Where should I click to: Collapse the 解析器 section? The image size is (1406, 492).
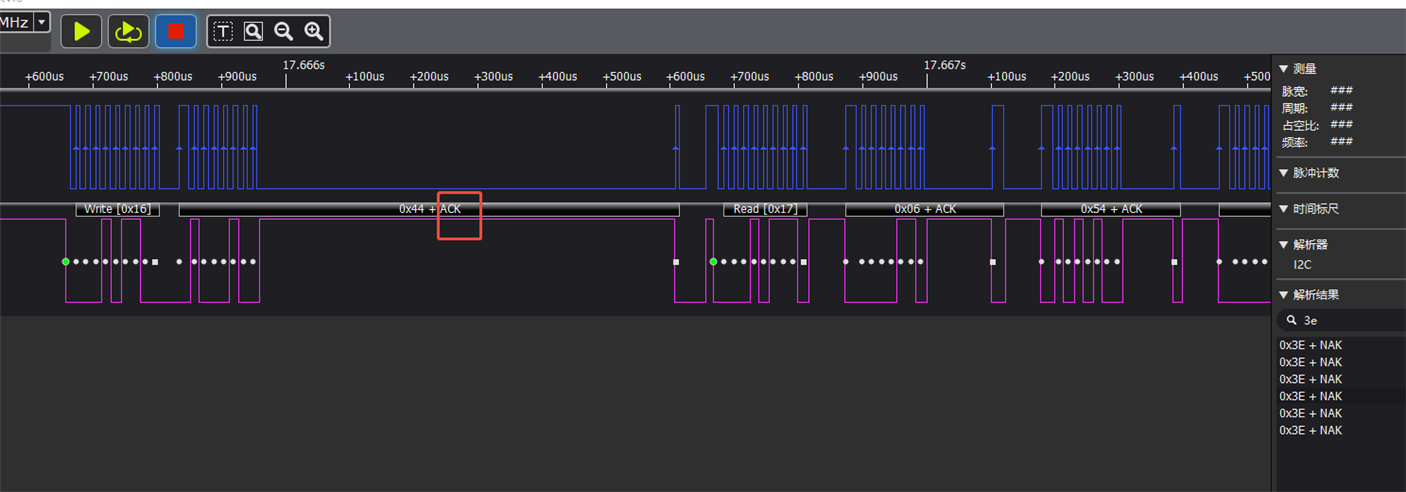point(1284,244)
